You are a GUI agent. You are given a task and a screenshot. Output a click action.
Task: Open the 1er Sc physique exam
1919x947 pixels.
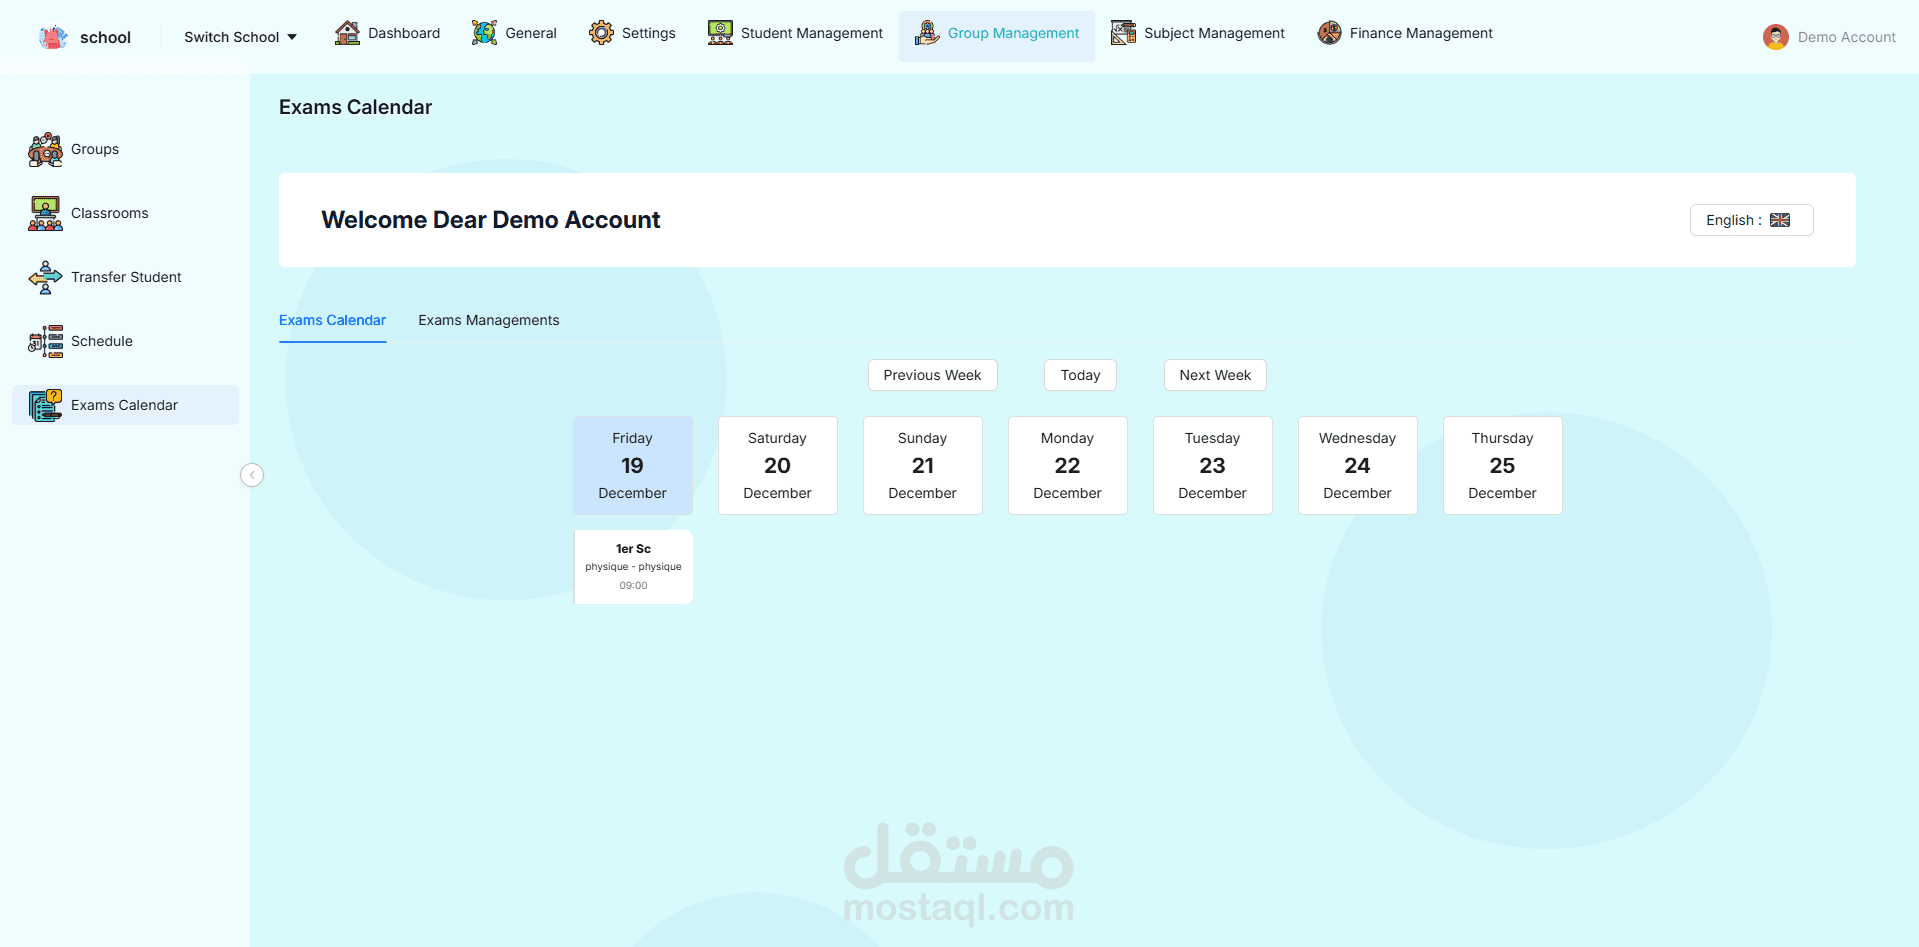tap(633, 567)
